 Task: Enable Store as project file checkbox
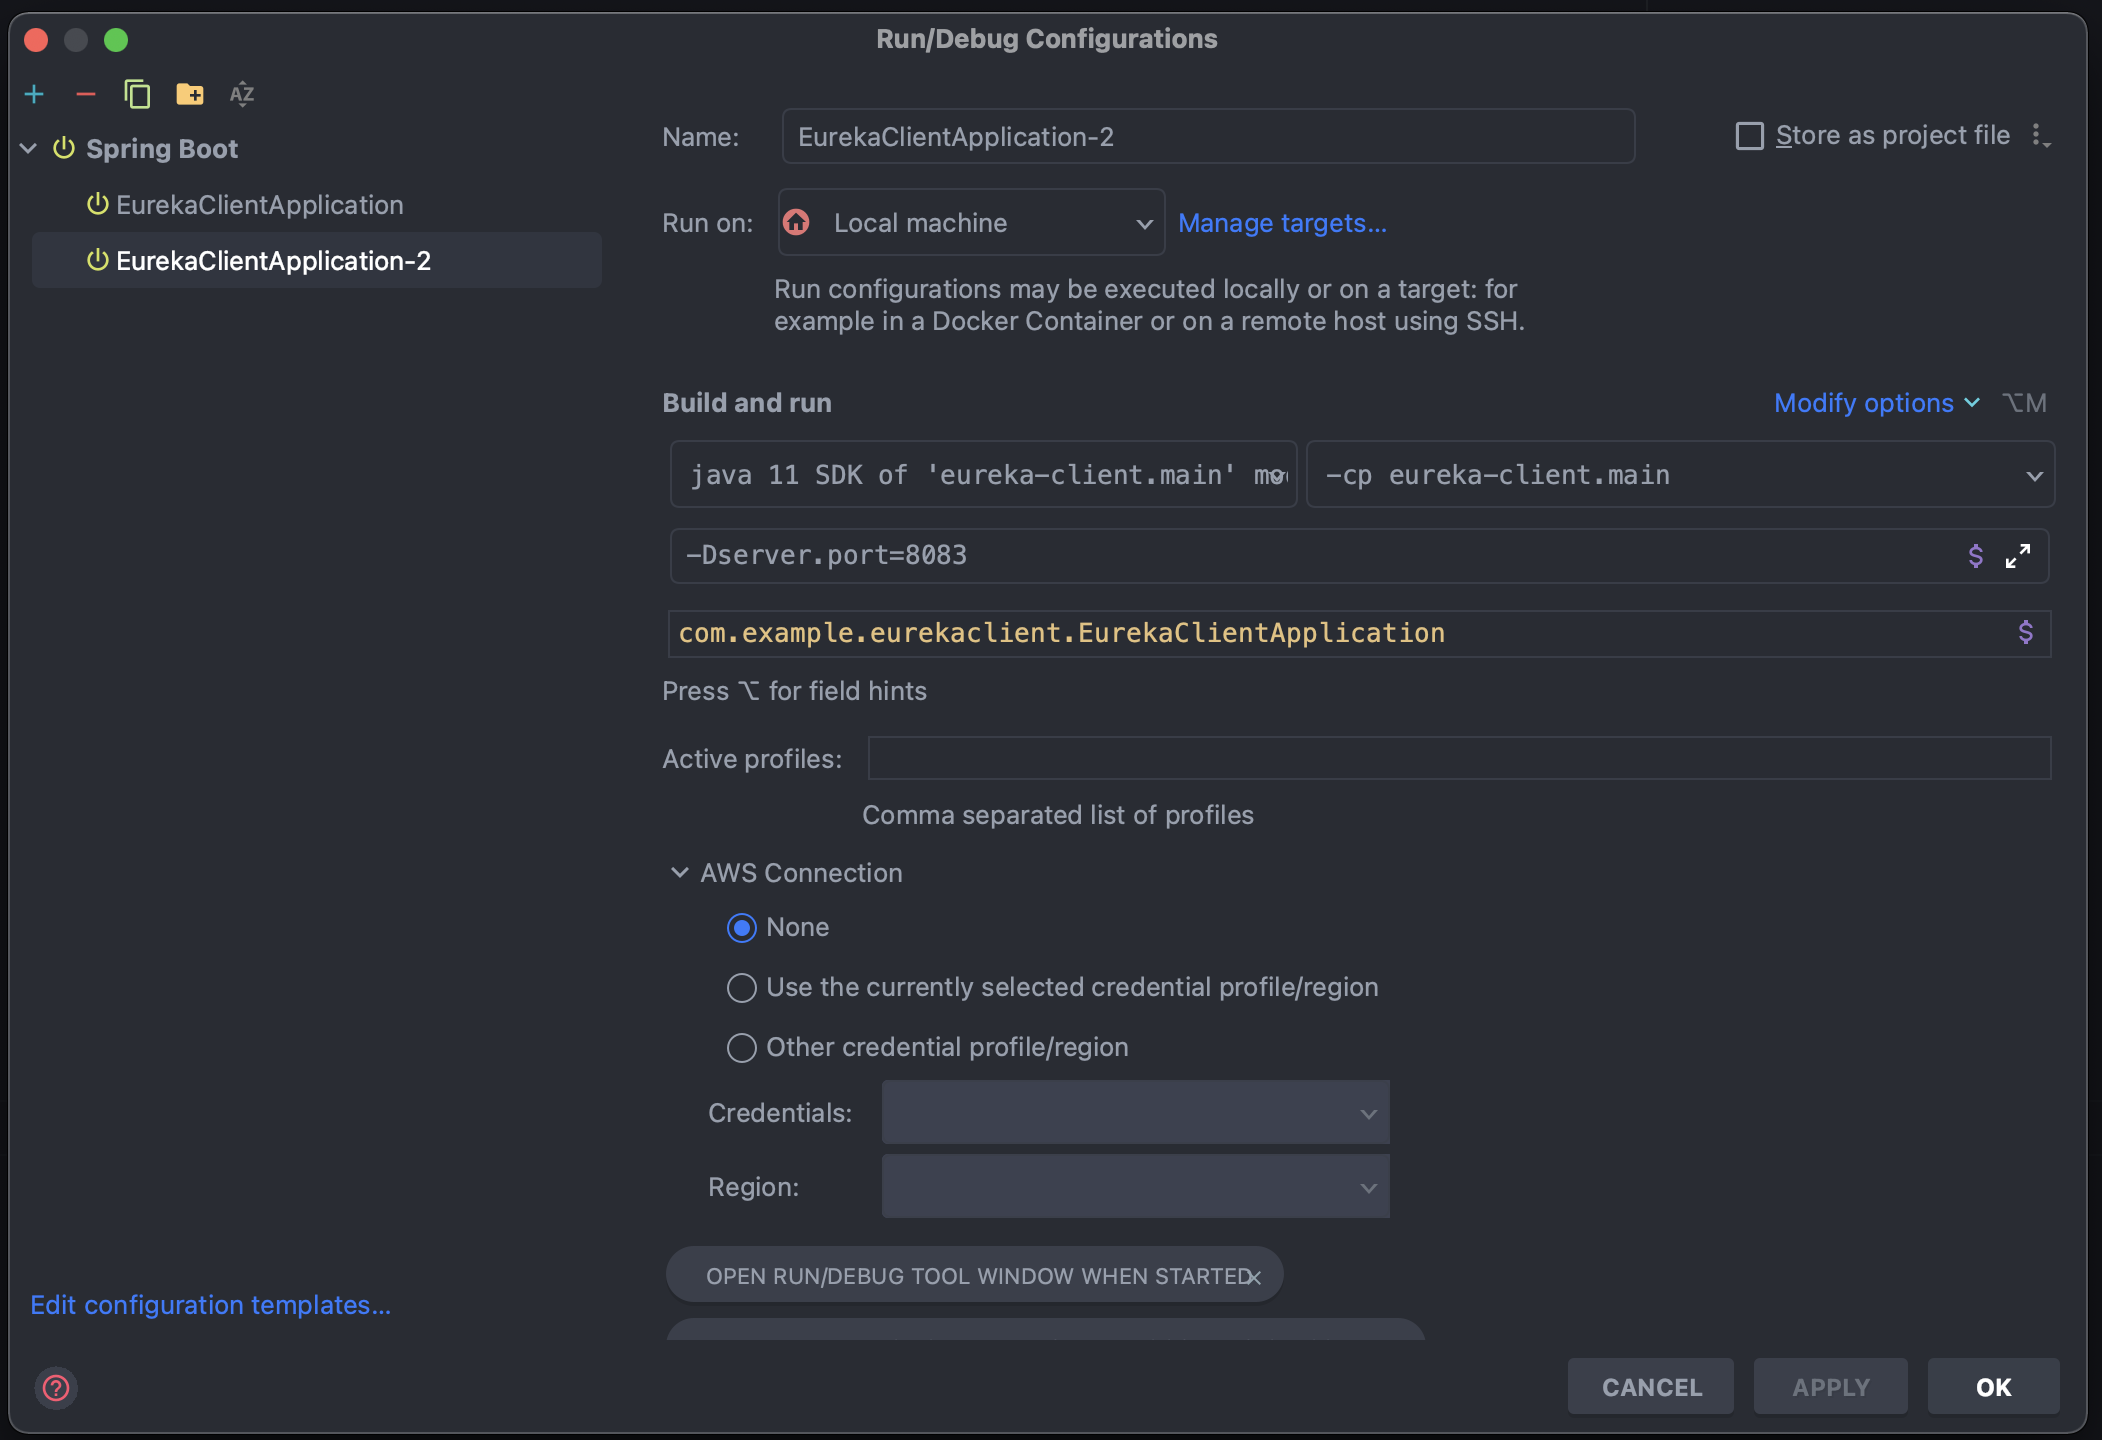(x=1749, y=136)
